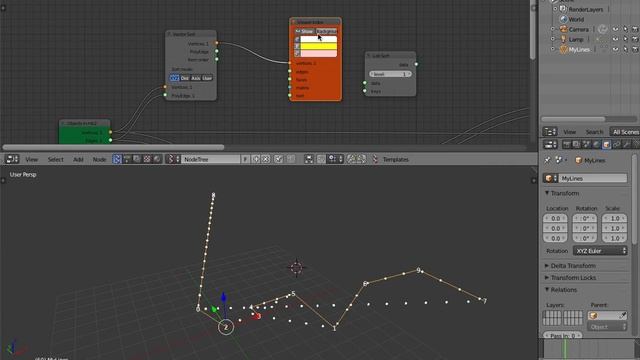Select User sort mode on Vector Sort node
Viewport: 640px width, 360px height.
[207, 78]
